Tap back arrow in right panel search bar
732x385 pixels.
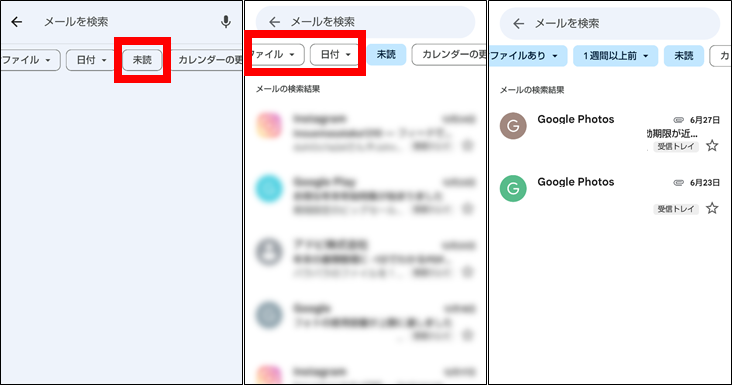(x=519, y=23)
